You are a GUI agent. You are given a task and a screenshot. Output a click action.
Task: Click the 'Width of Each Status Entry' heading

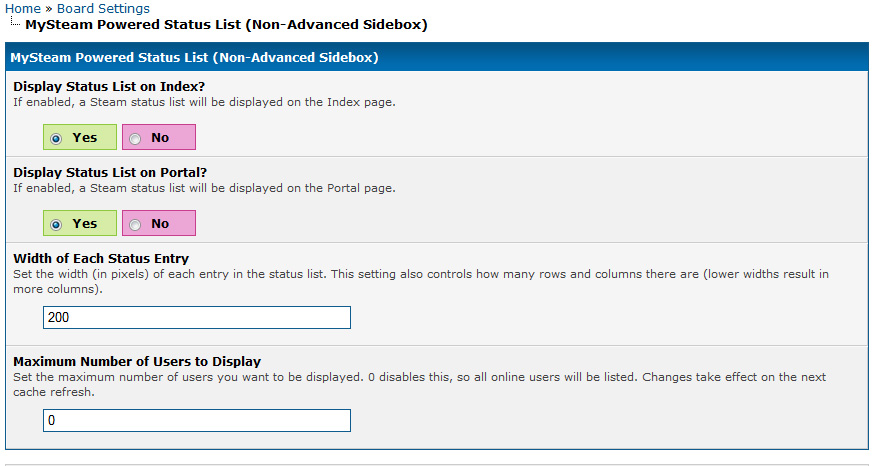[101, 259]
